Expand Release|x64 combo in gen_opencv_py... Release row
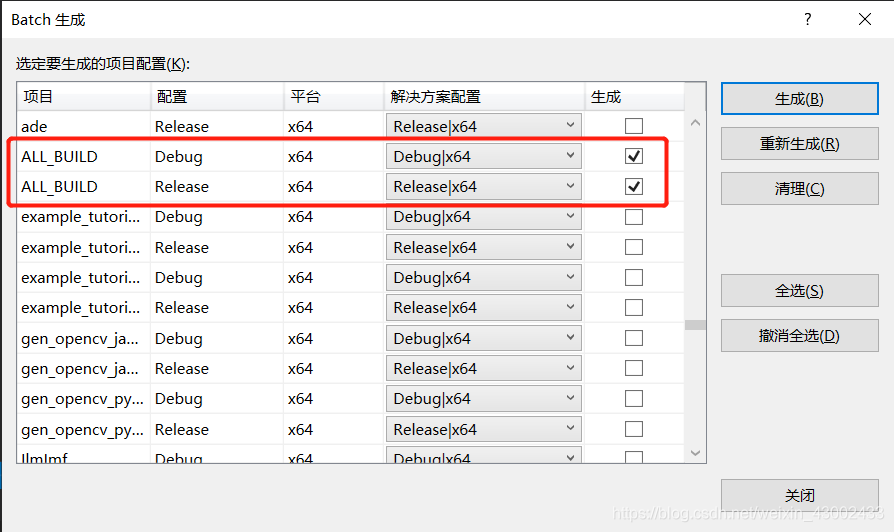 483,429
